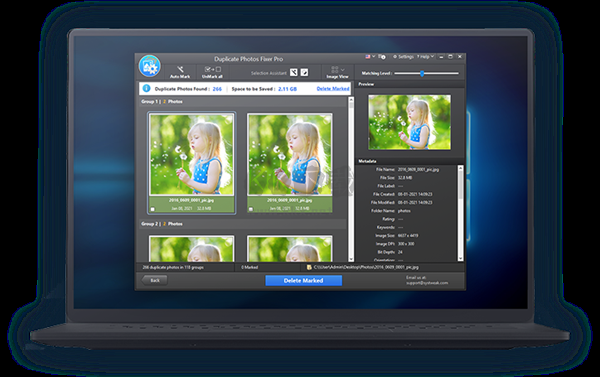
Task: Click the registration key icon in title bar
Action: 382,57
